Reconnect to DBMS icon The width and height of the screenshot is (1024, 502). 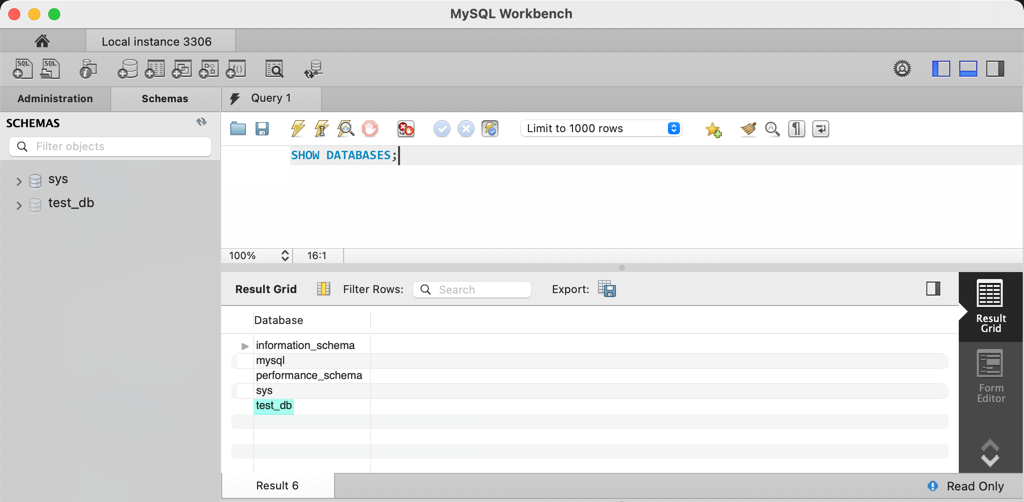pyautogui.click(x=313, y=69)
